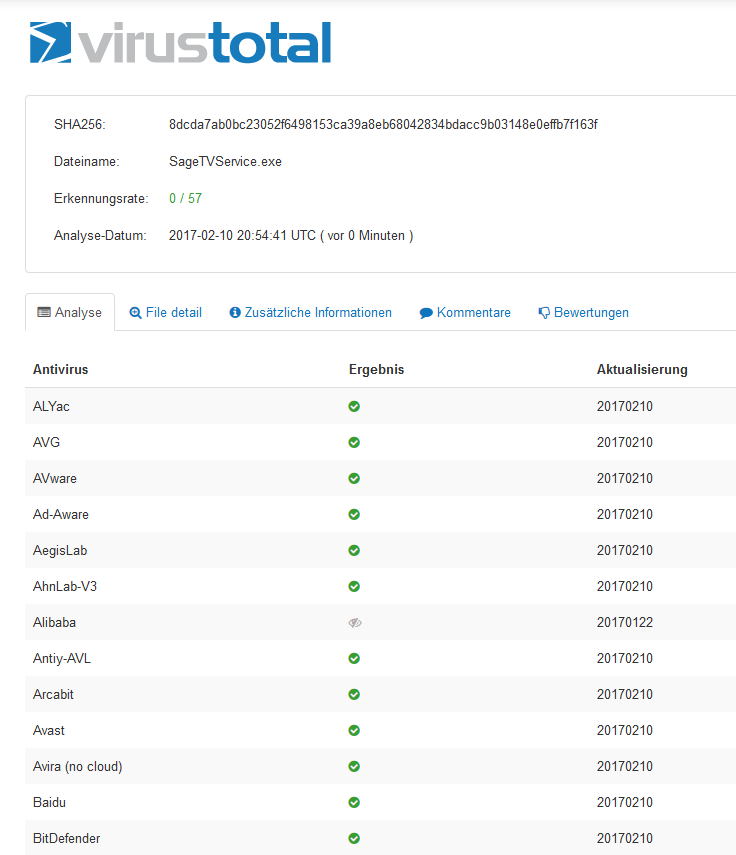Select the SHA256 hash value
This screenshot has height=855, width=736.
383,124
